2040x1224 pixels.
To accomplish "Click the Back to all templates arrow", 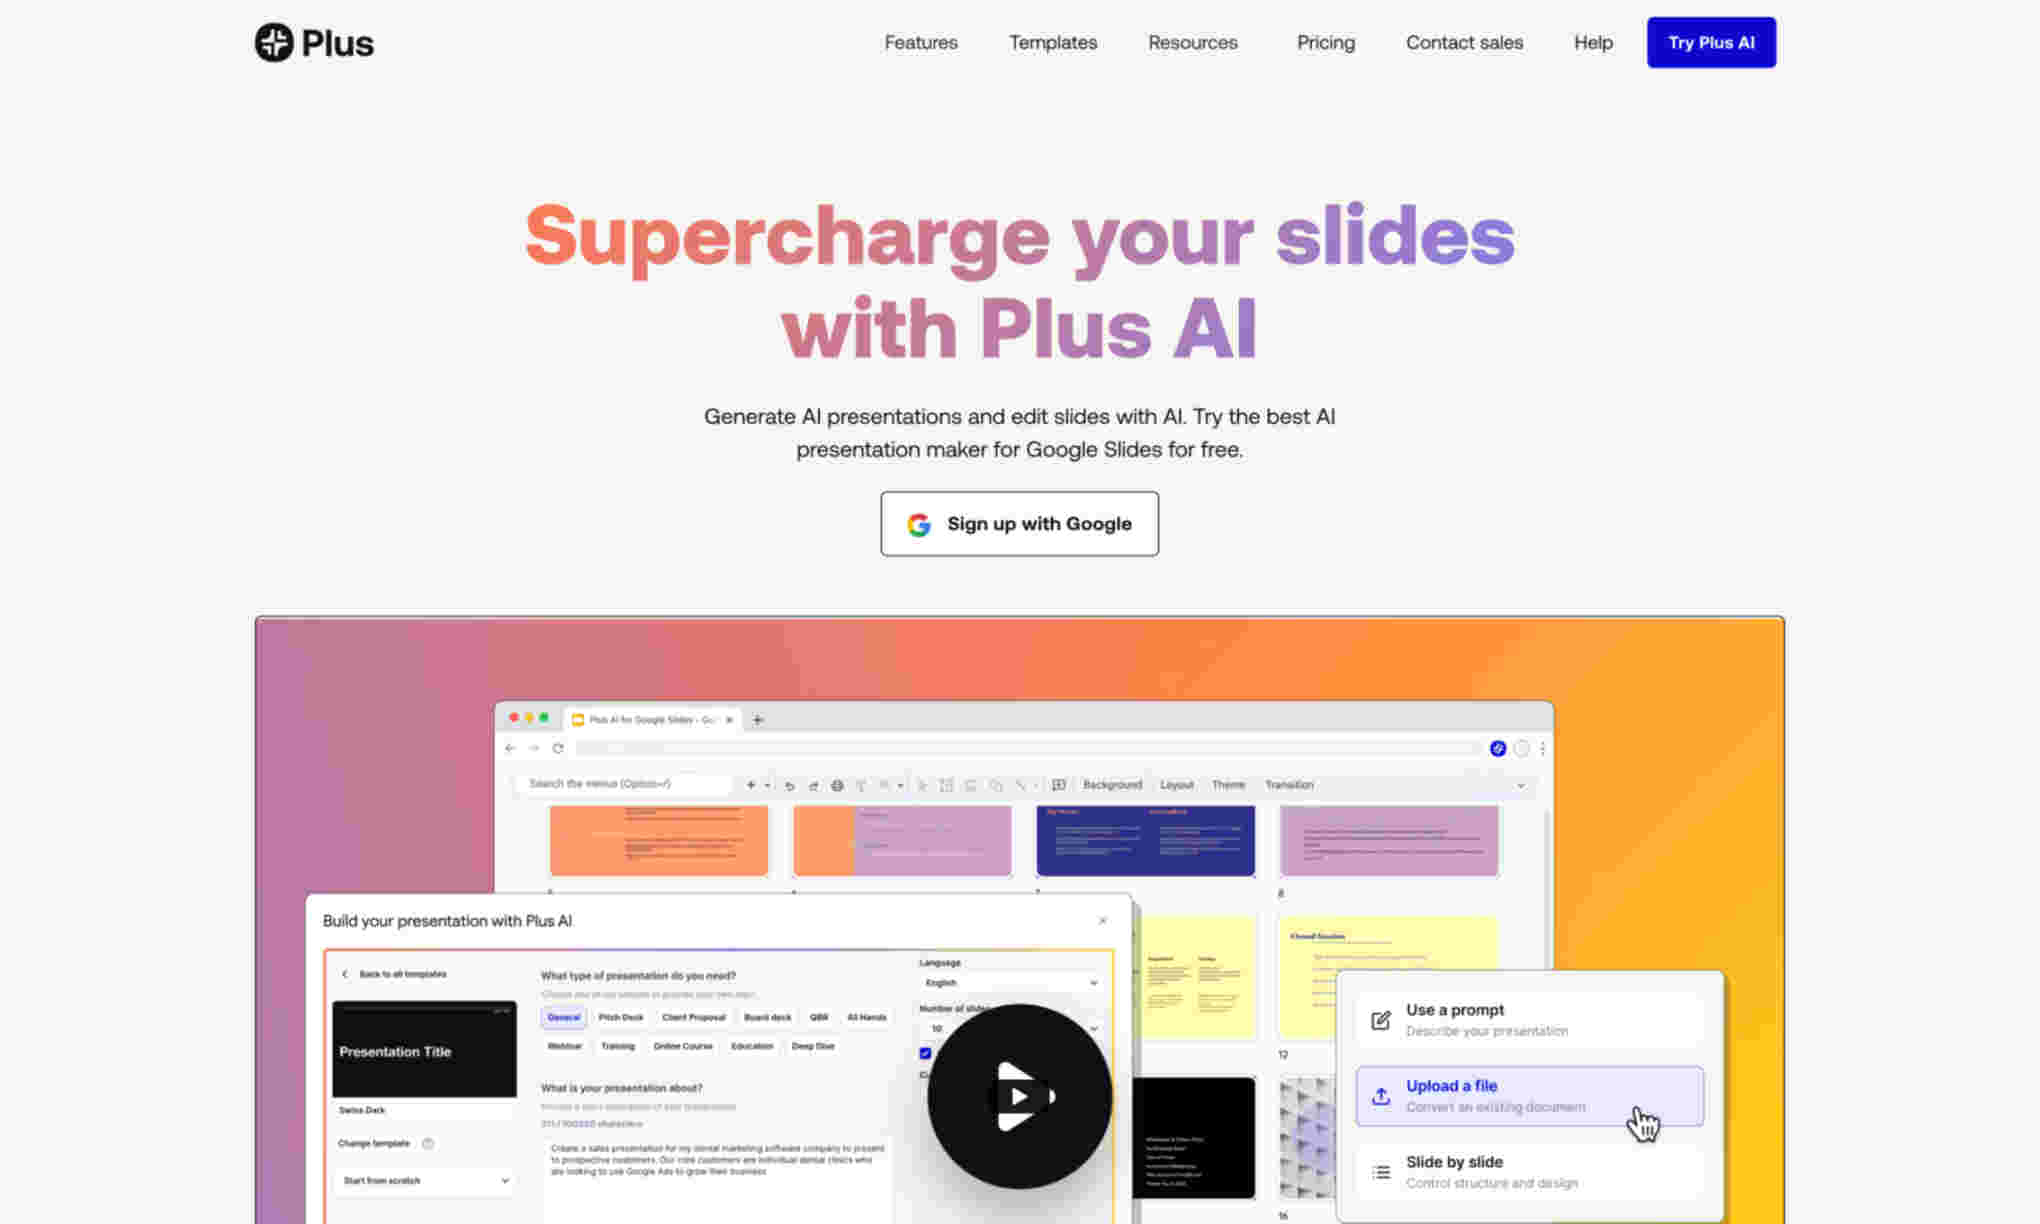I will pyautogui.click(x=345, y=972).
